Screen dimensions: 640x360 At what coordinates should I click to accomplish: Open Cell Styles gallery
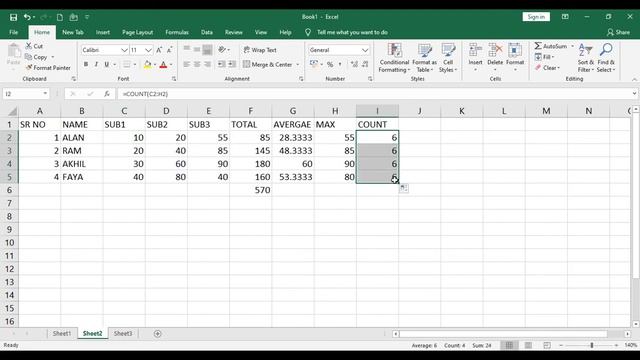448,58
